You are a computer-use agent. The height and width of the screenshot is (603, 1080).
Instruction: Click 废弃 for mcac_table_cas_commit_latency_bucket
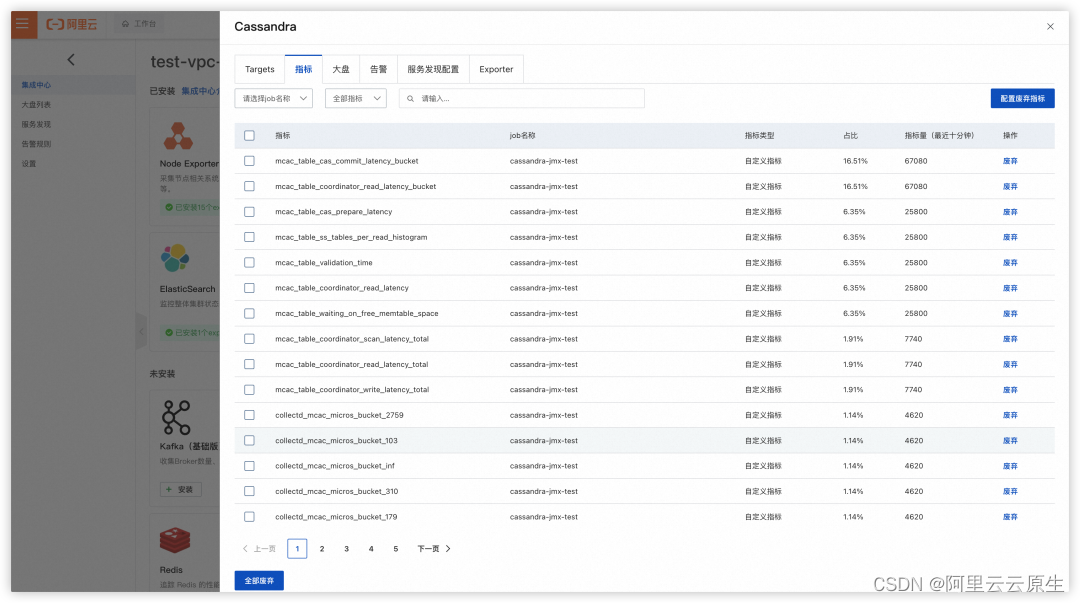point(1010,161)
